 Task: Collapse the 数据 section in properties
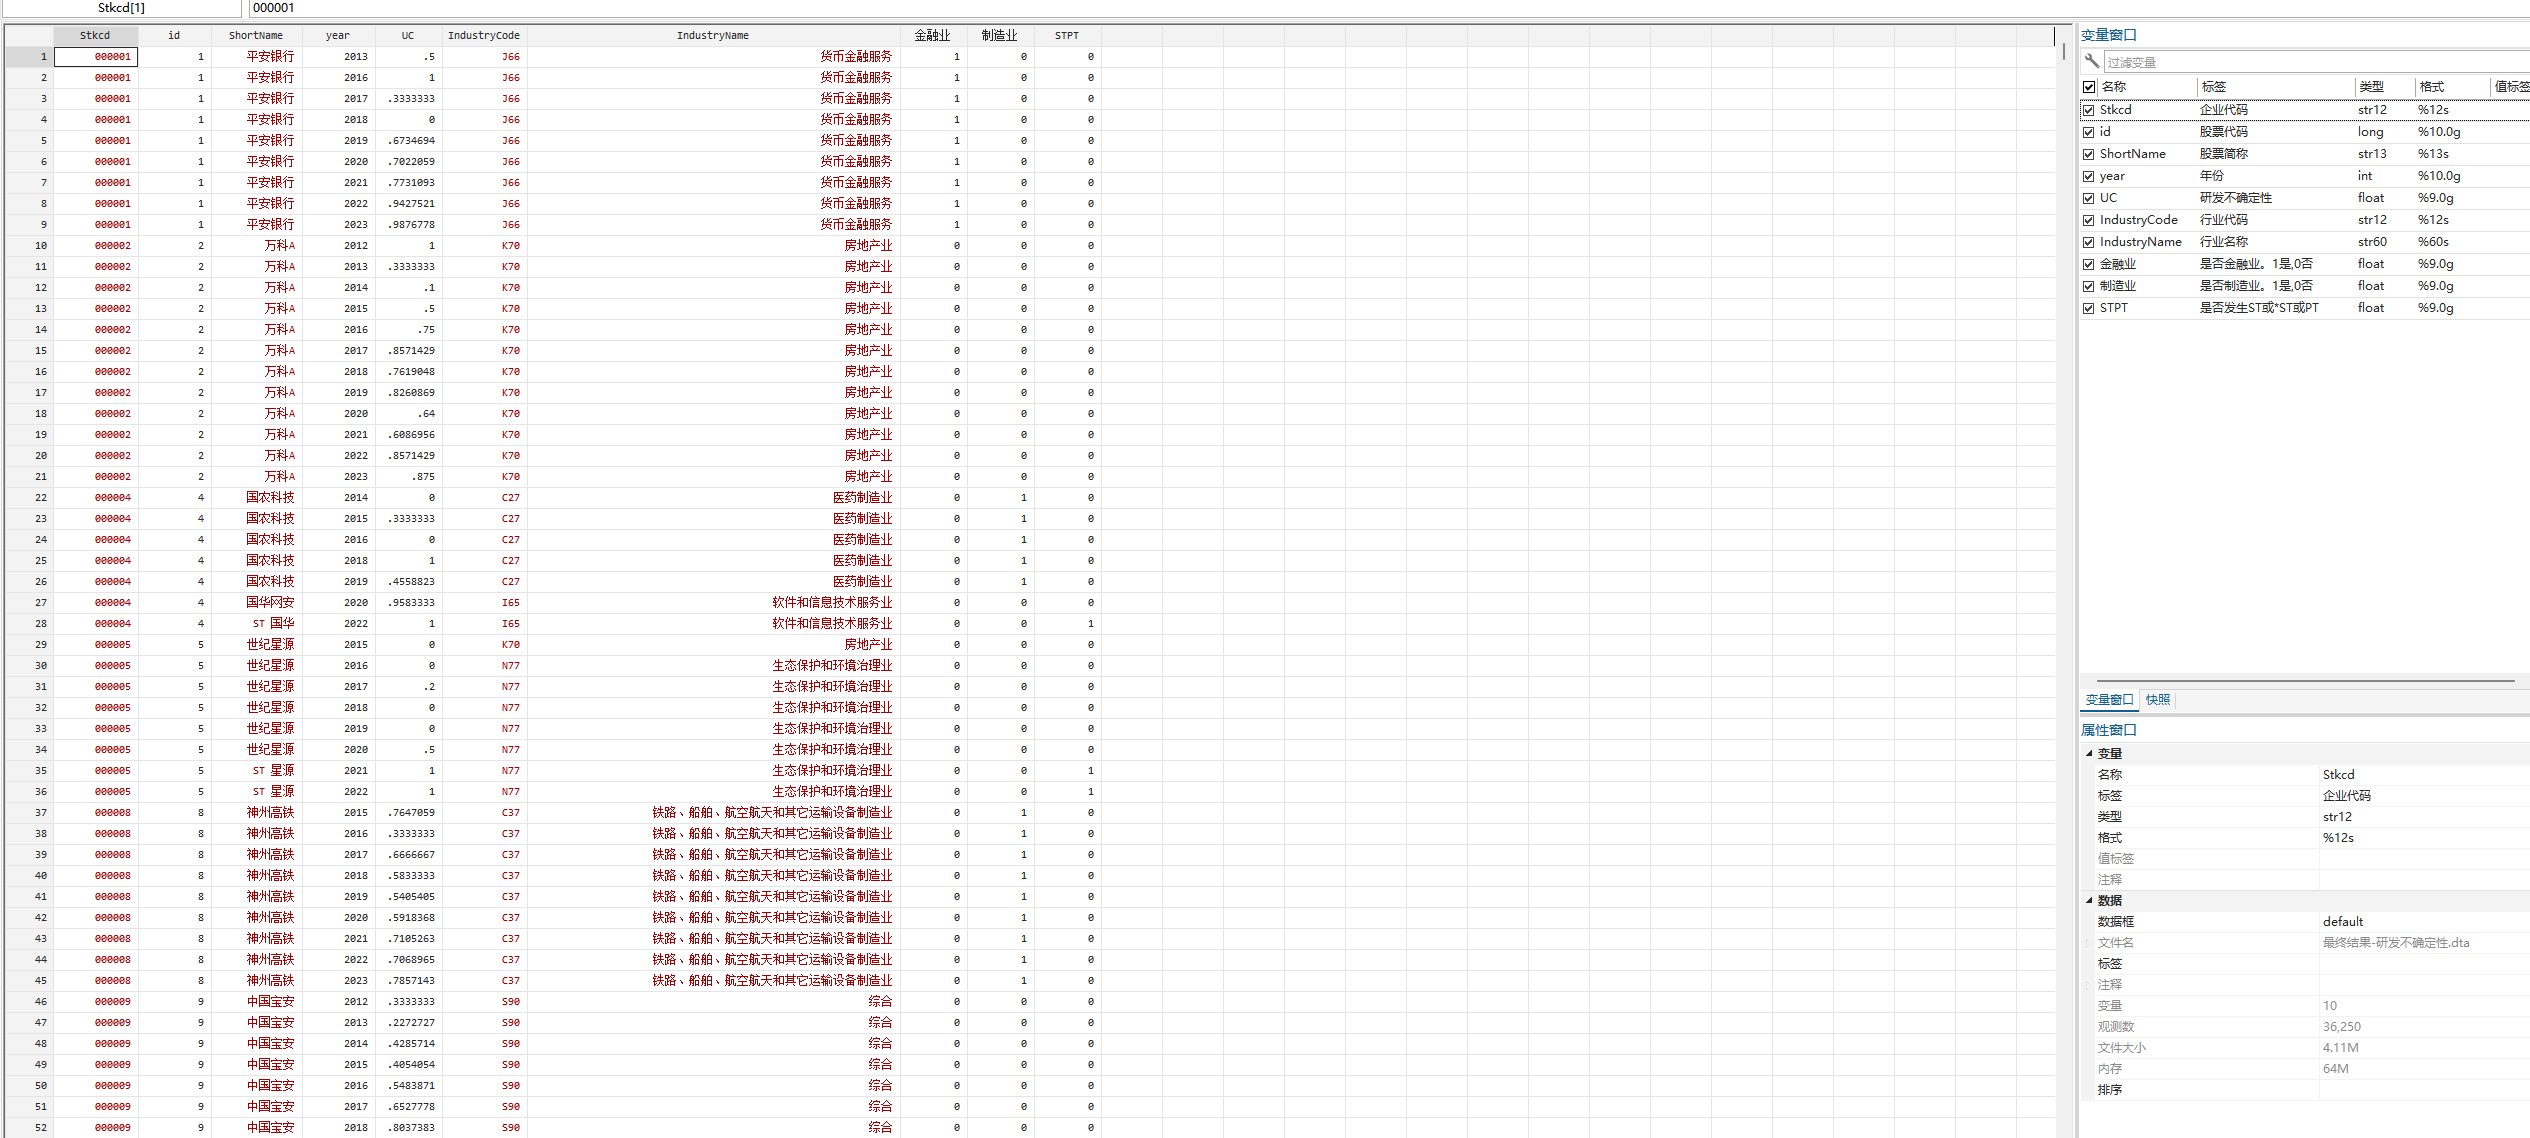tap(2089, 900)
